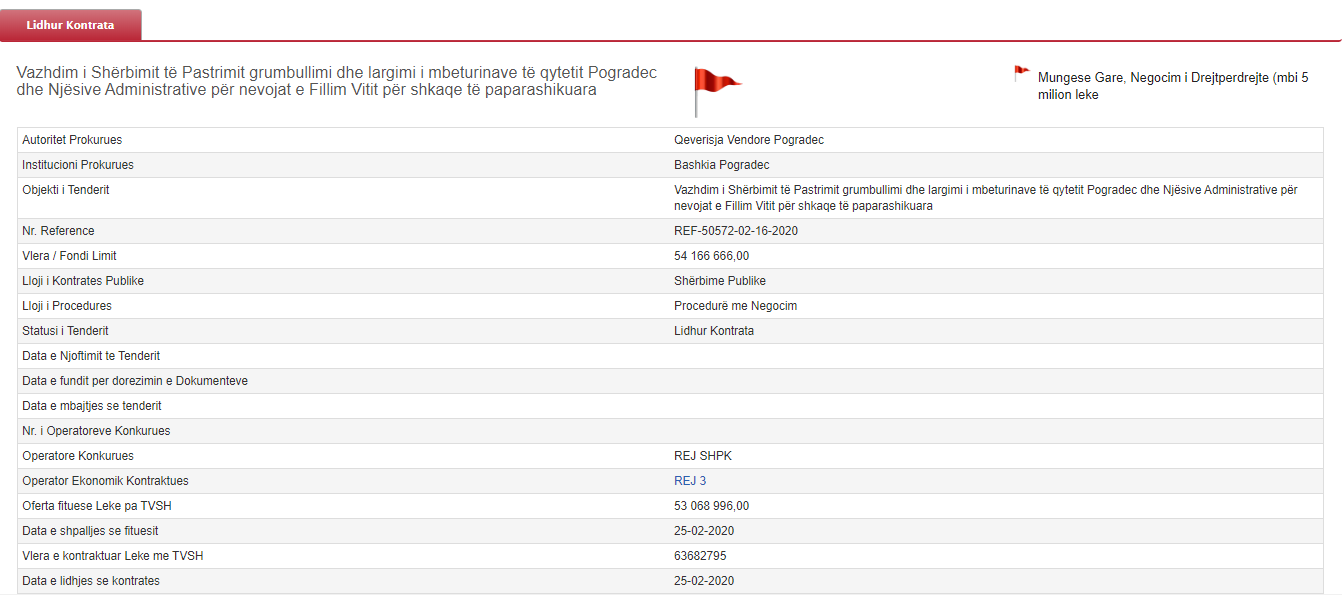Click the Statusi i Tenderit label
Screen dimensions: 1342x595
[x=66, y=331]
